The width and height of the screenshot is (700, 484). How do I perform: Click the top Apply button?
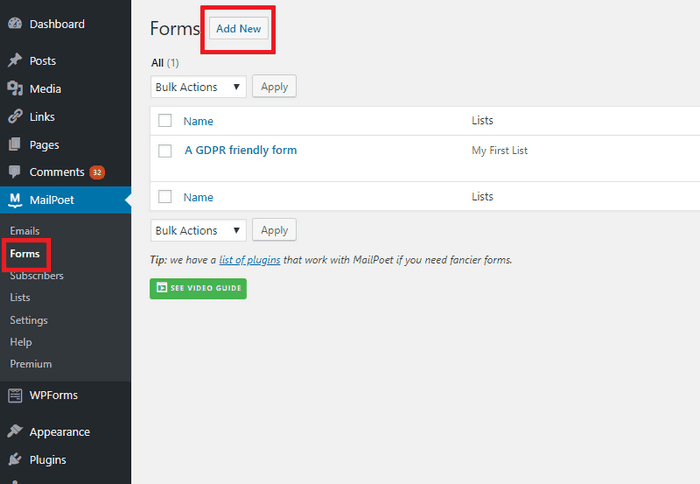pos(274,87)
